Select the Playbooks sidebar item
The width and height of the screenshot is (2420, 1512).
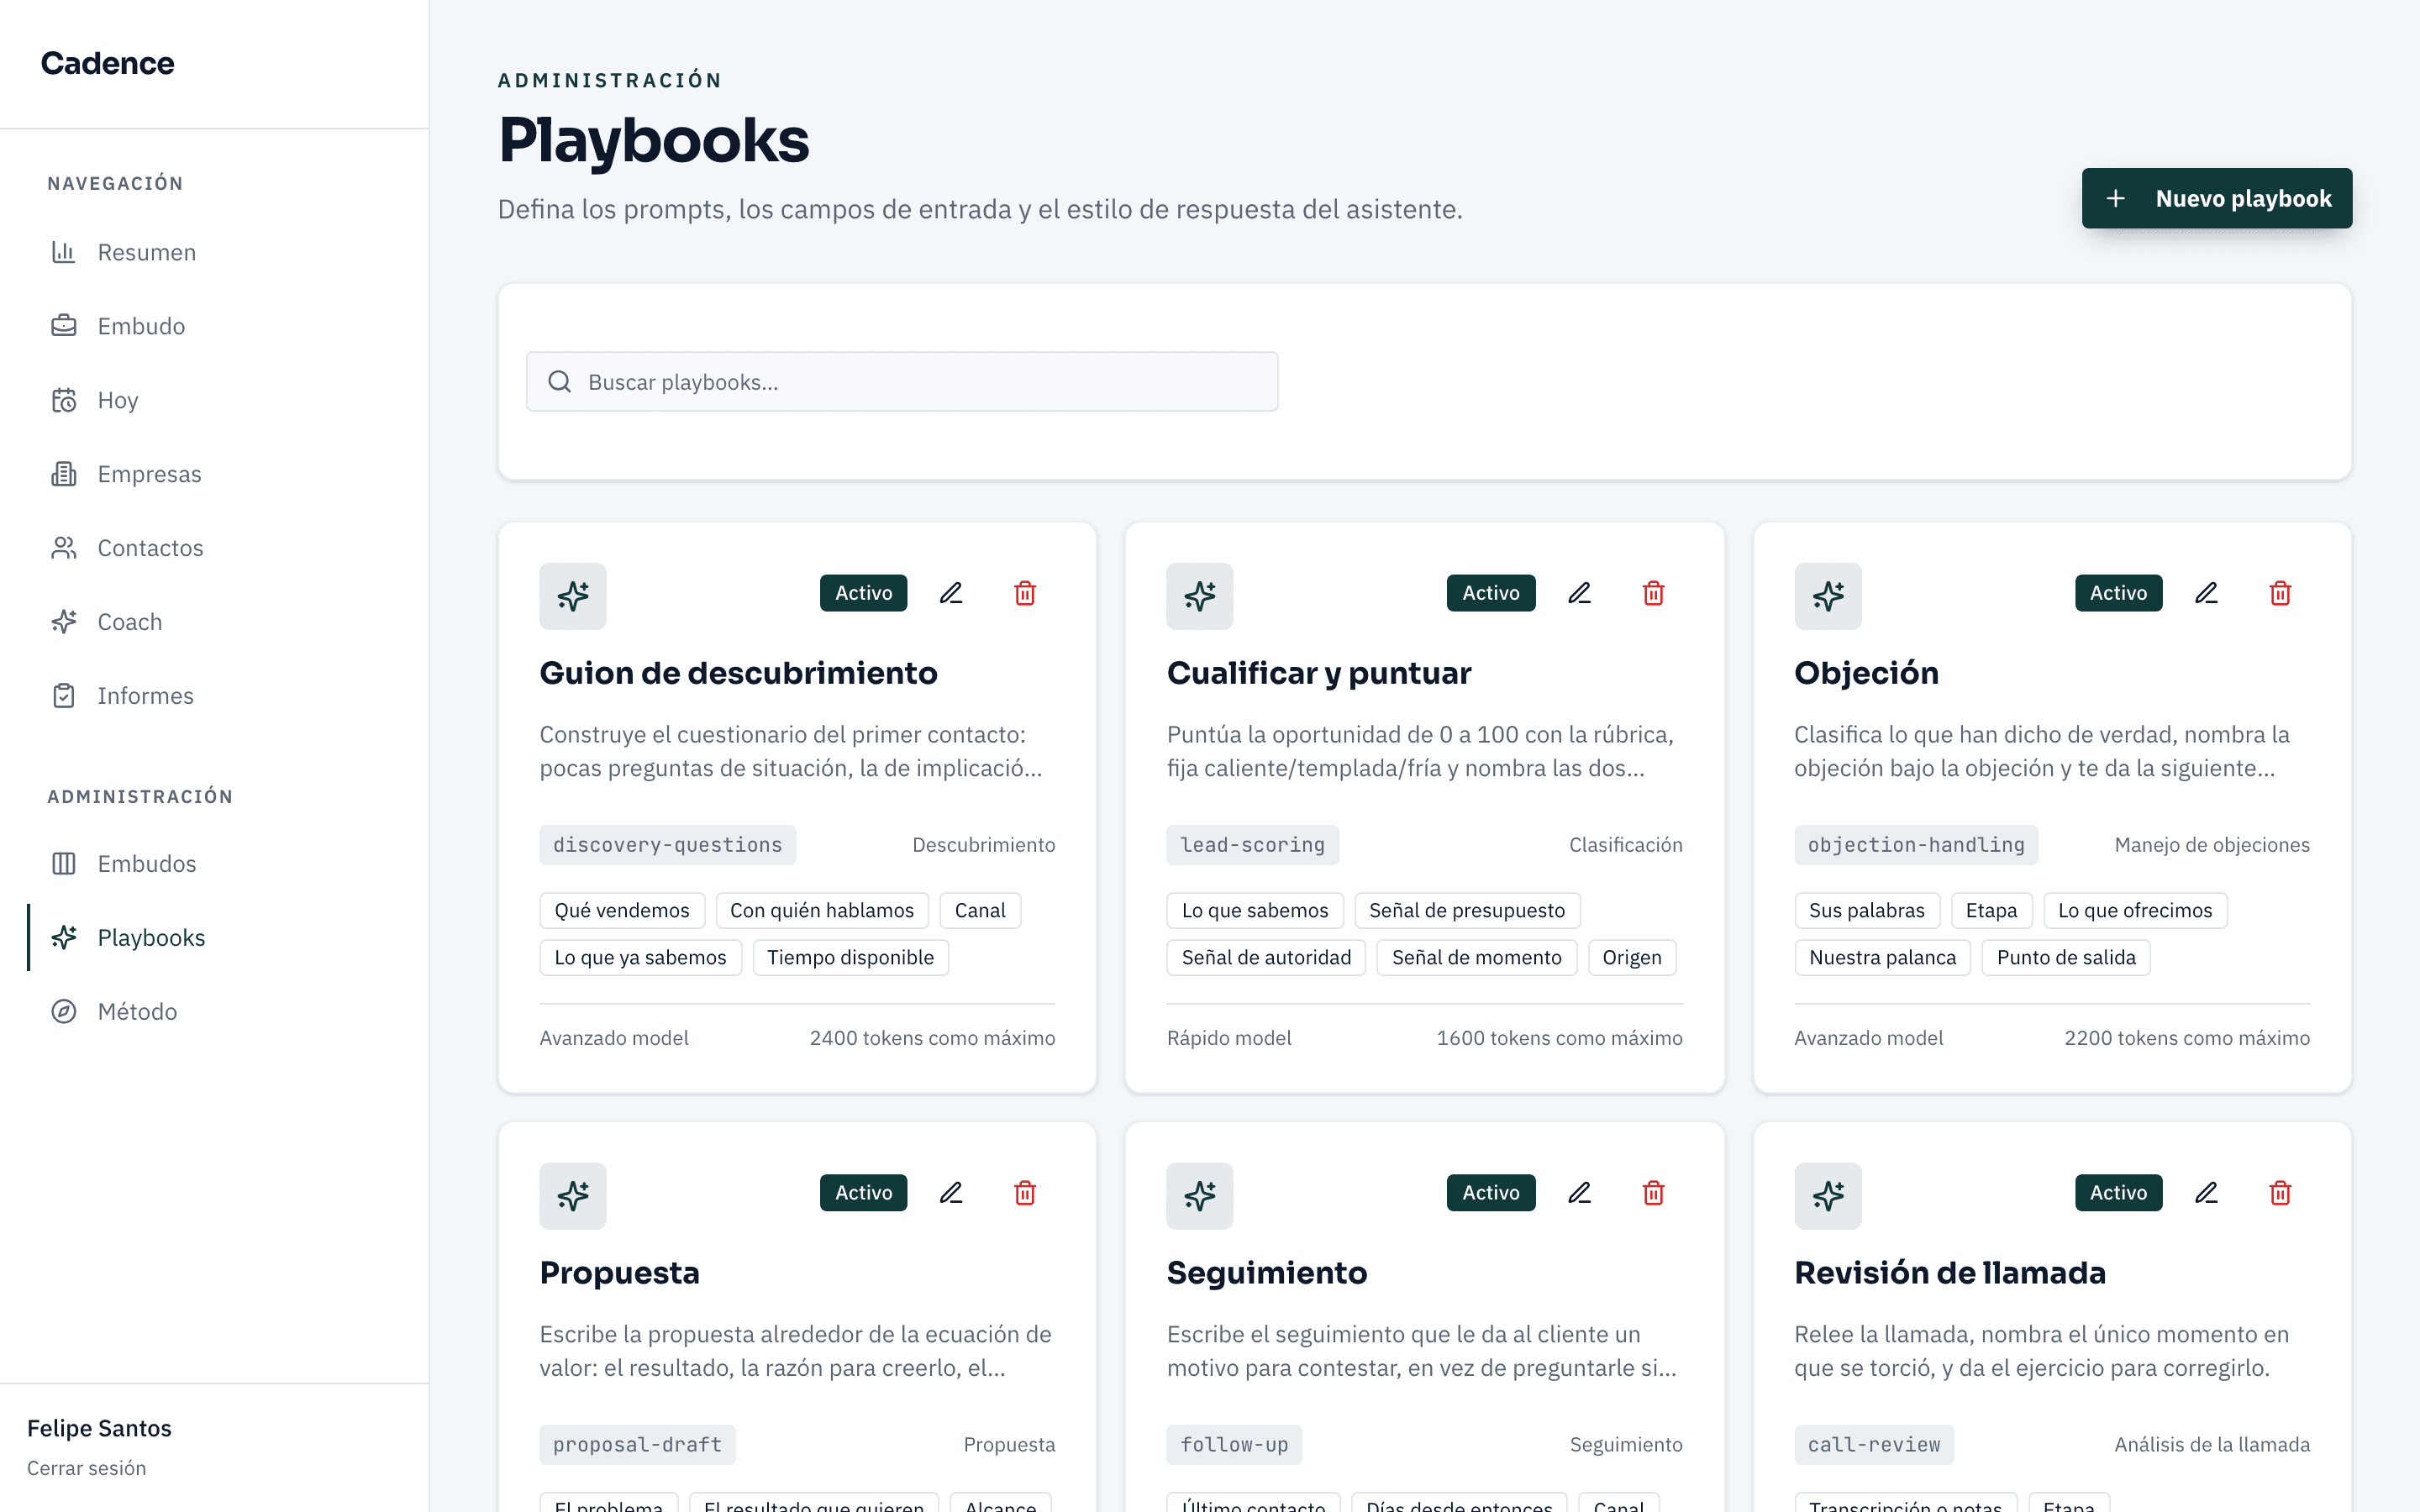pyautogui.click(x=215, y=938)
